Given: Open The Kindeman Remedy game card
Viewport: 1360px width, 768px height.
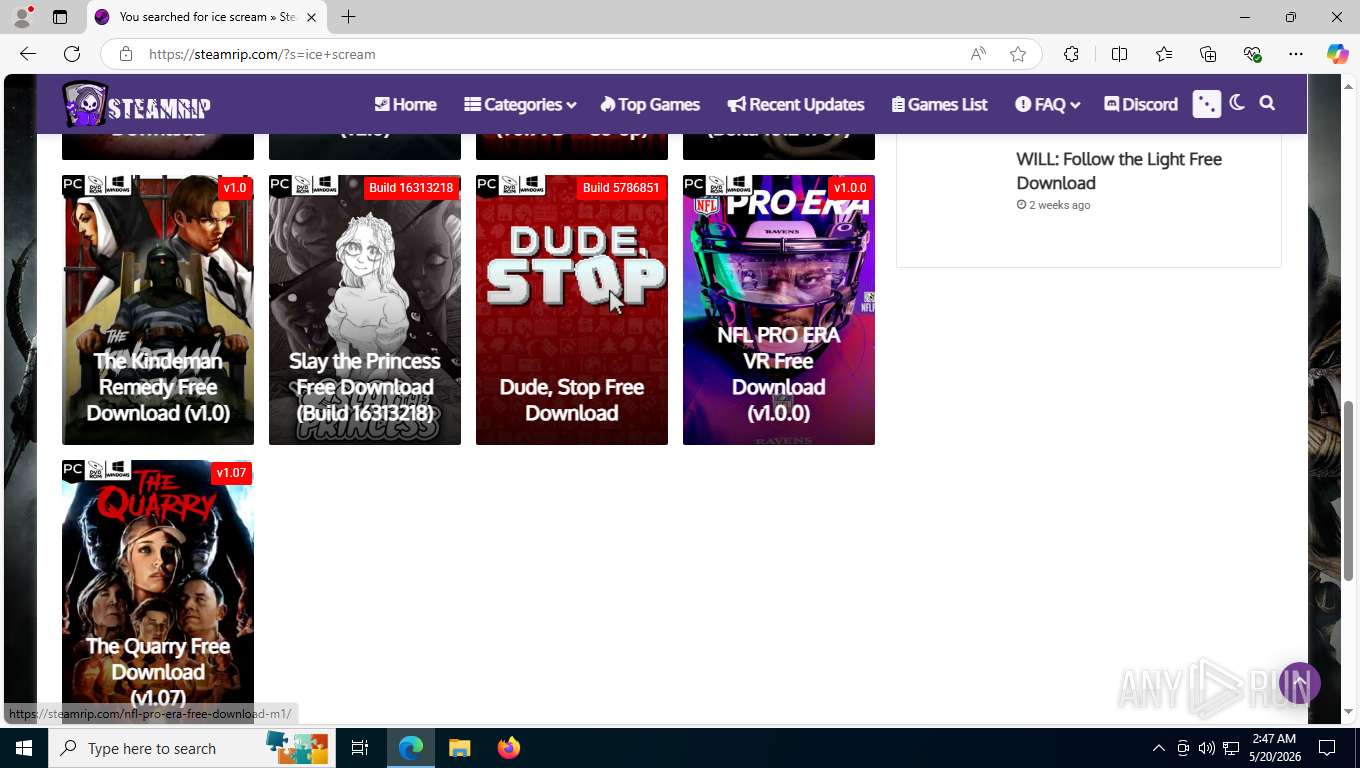Looking at the screenshot, I should [158, 310].
